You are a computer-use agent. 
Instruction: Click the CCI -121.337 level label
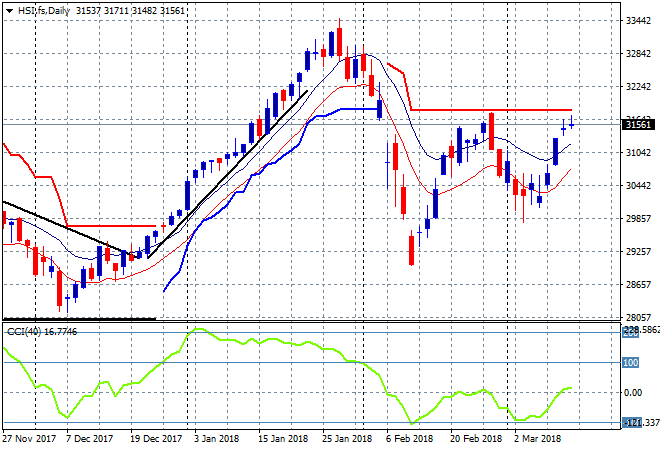tap(641, 422)
